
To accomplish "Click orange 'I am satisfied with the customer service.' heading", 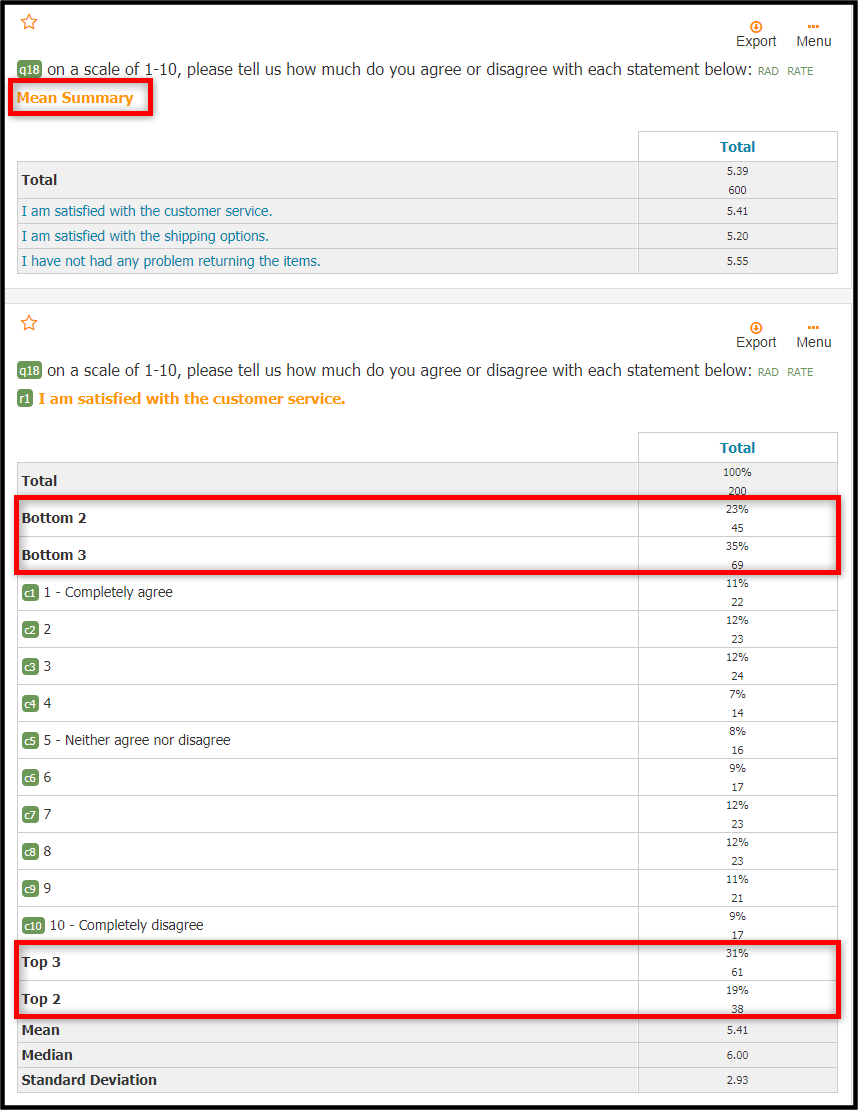I will coord(192,399).
